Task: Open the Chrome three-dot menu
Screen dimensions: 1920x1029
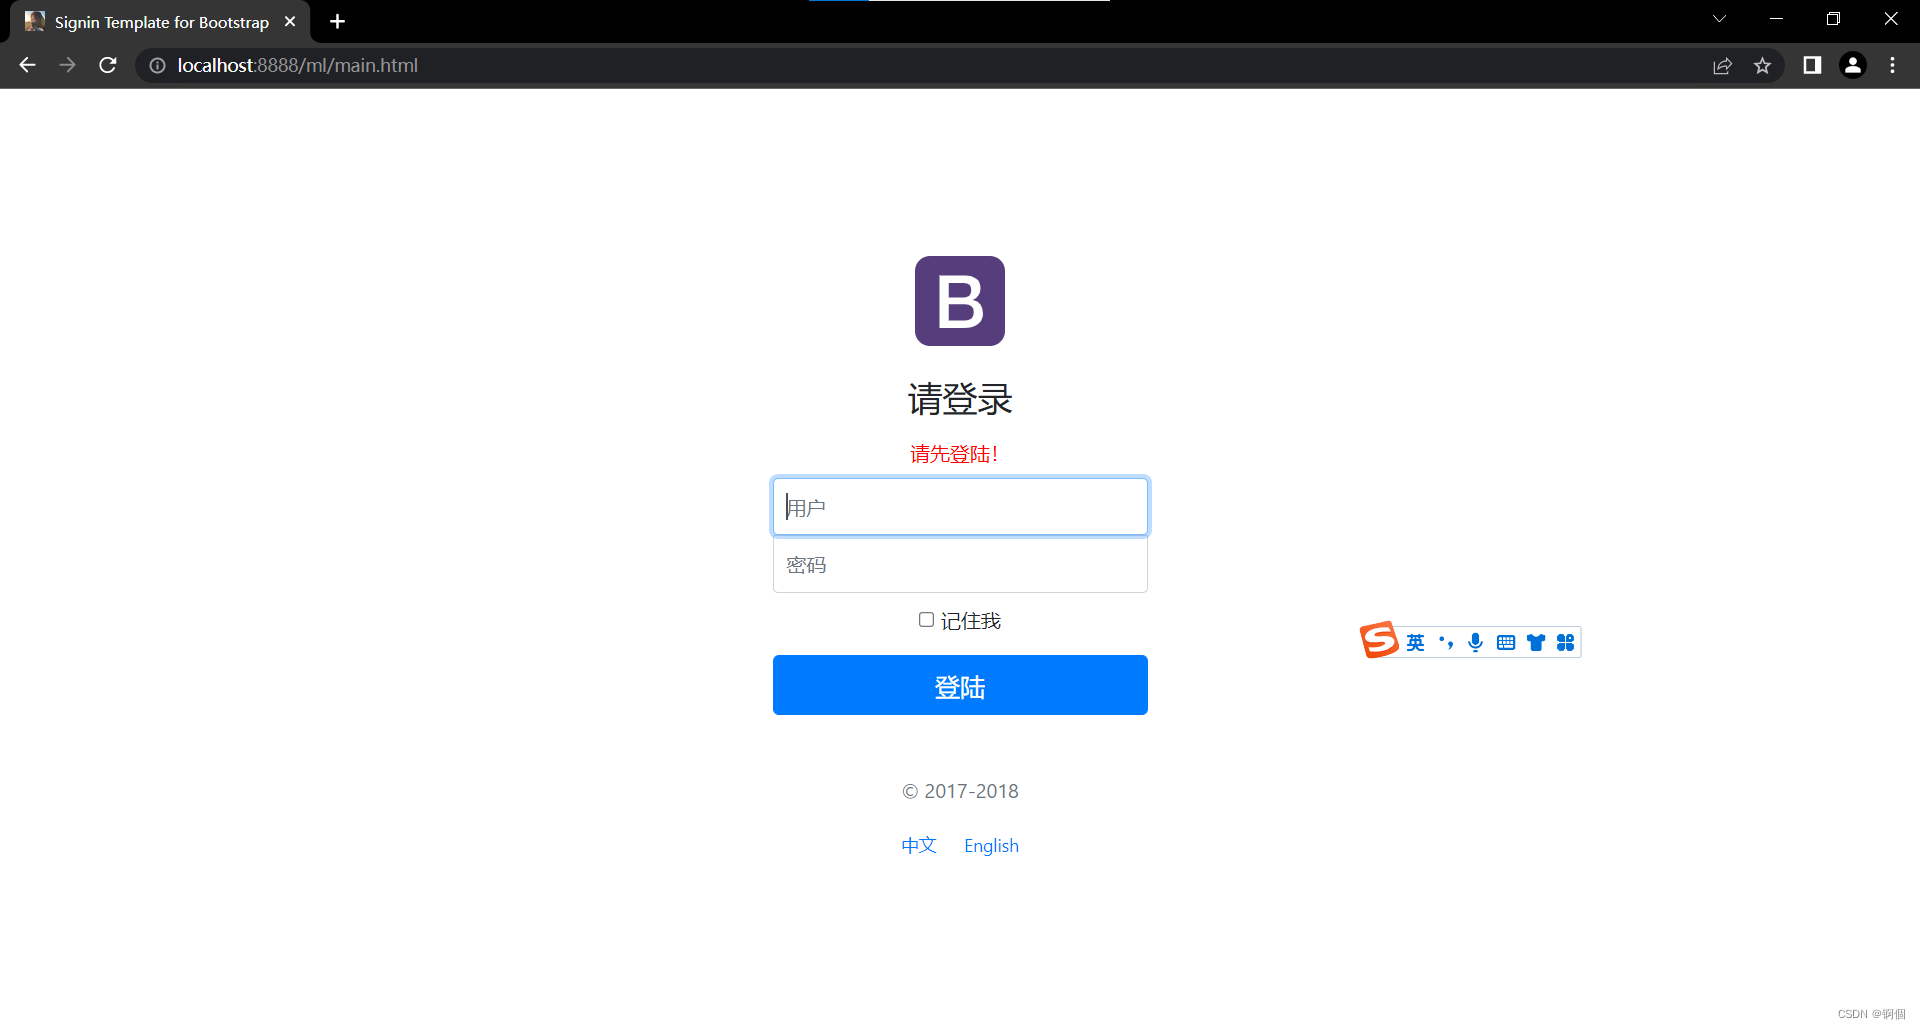Action: 1892,65
